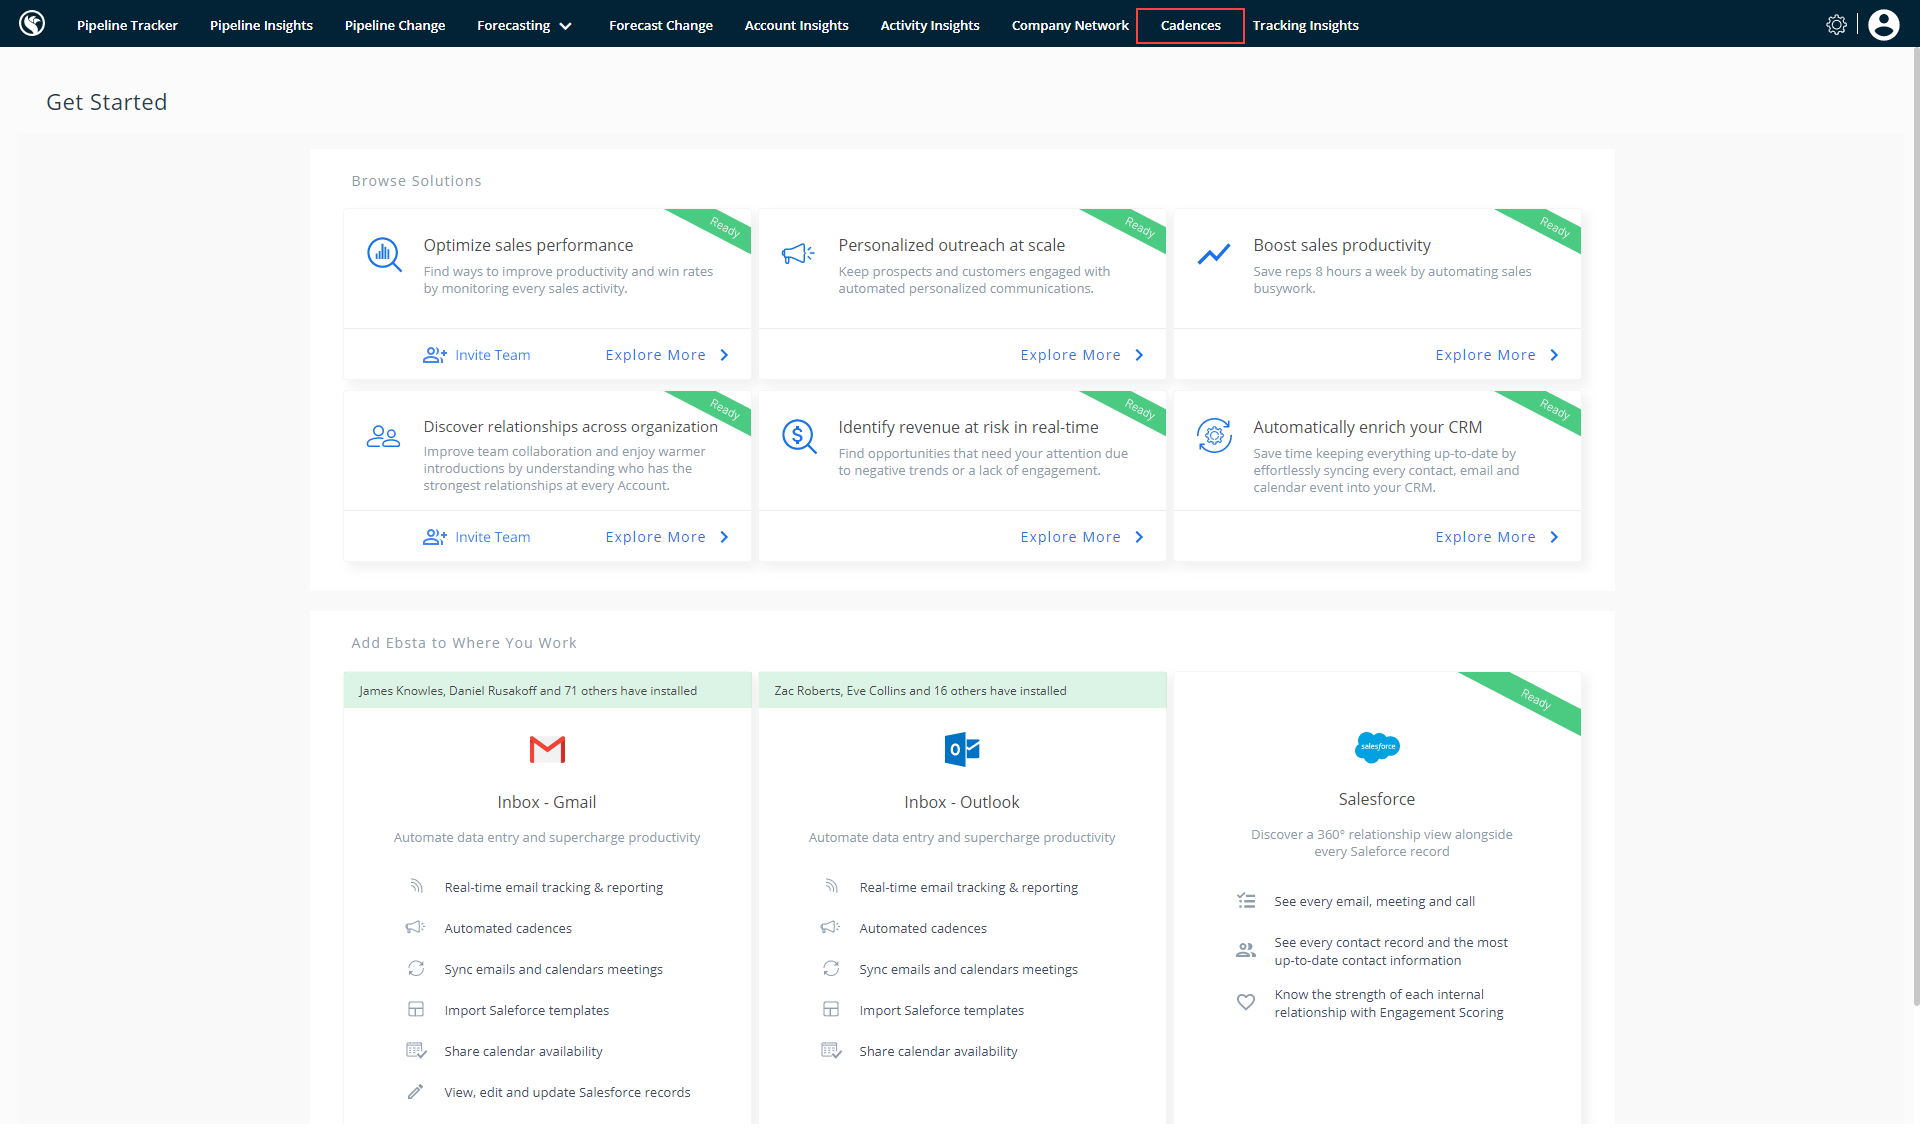Screen dimensions: 1920x1129
Task: Click the Optimize sales performance chart icon
Action: (384, 254)
